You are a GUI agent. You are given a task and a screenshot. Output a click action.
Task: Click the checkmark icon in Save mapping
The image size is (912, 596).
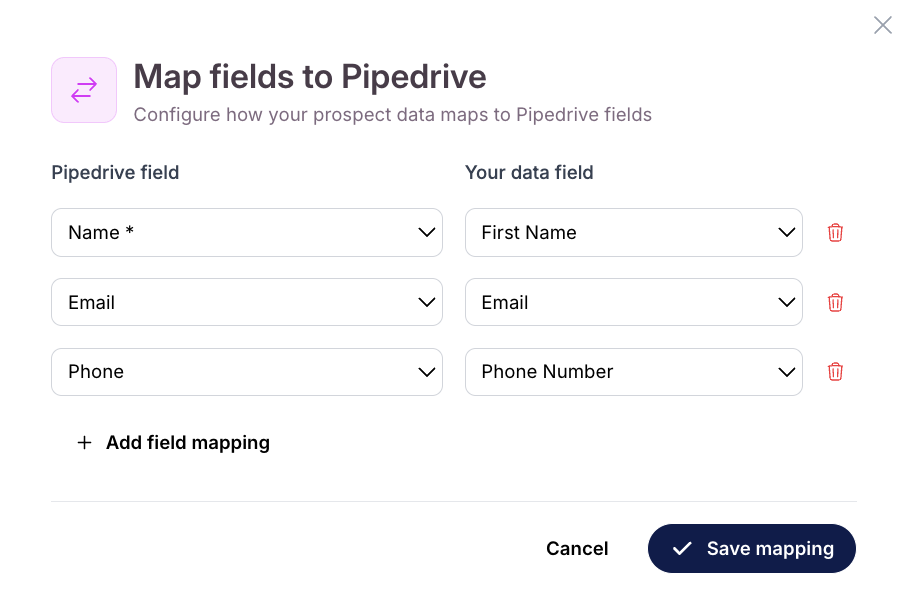coord(682,548)
